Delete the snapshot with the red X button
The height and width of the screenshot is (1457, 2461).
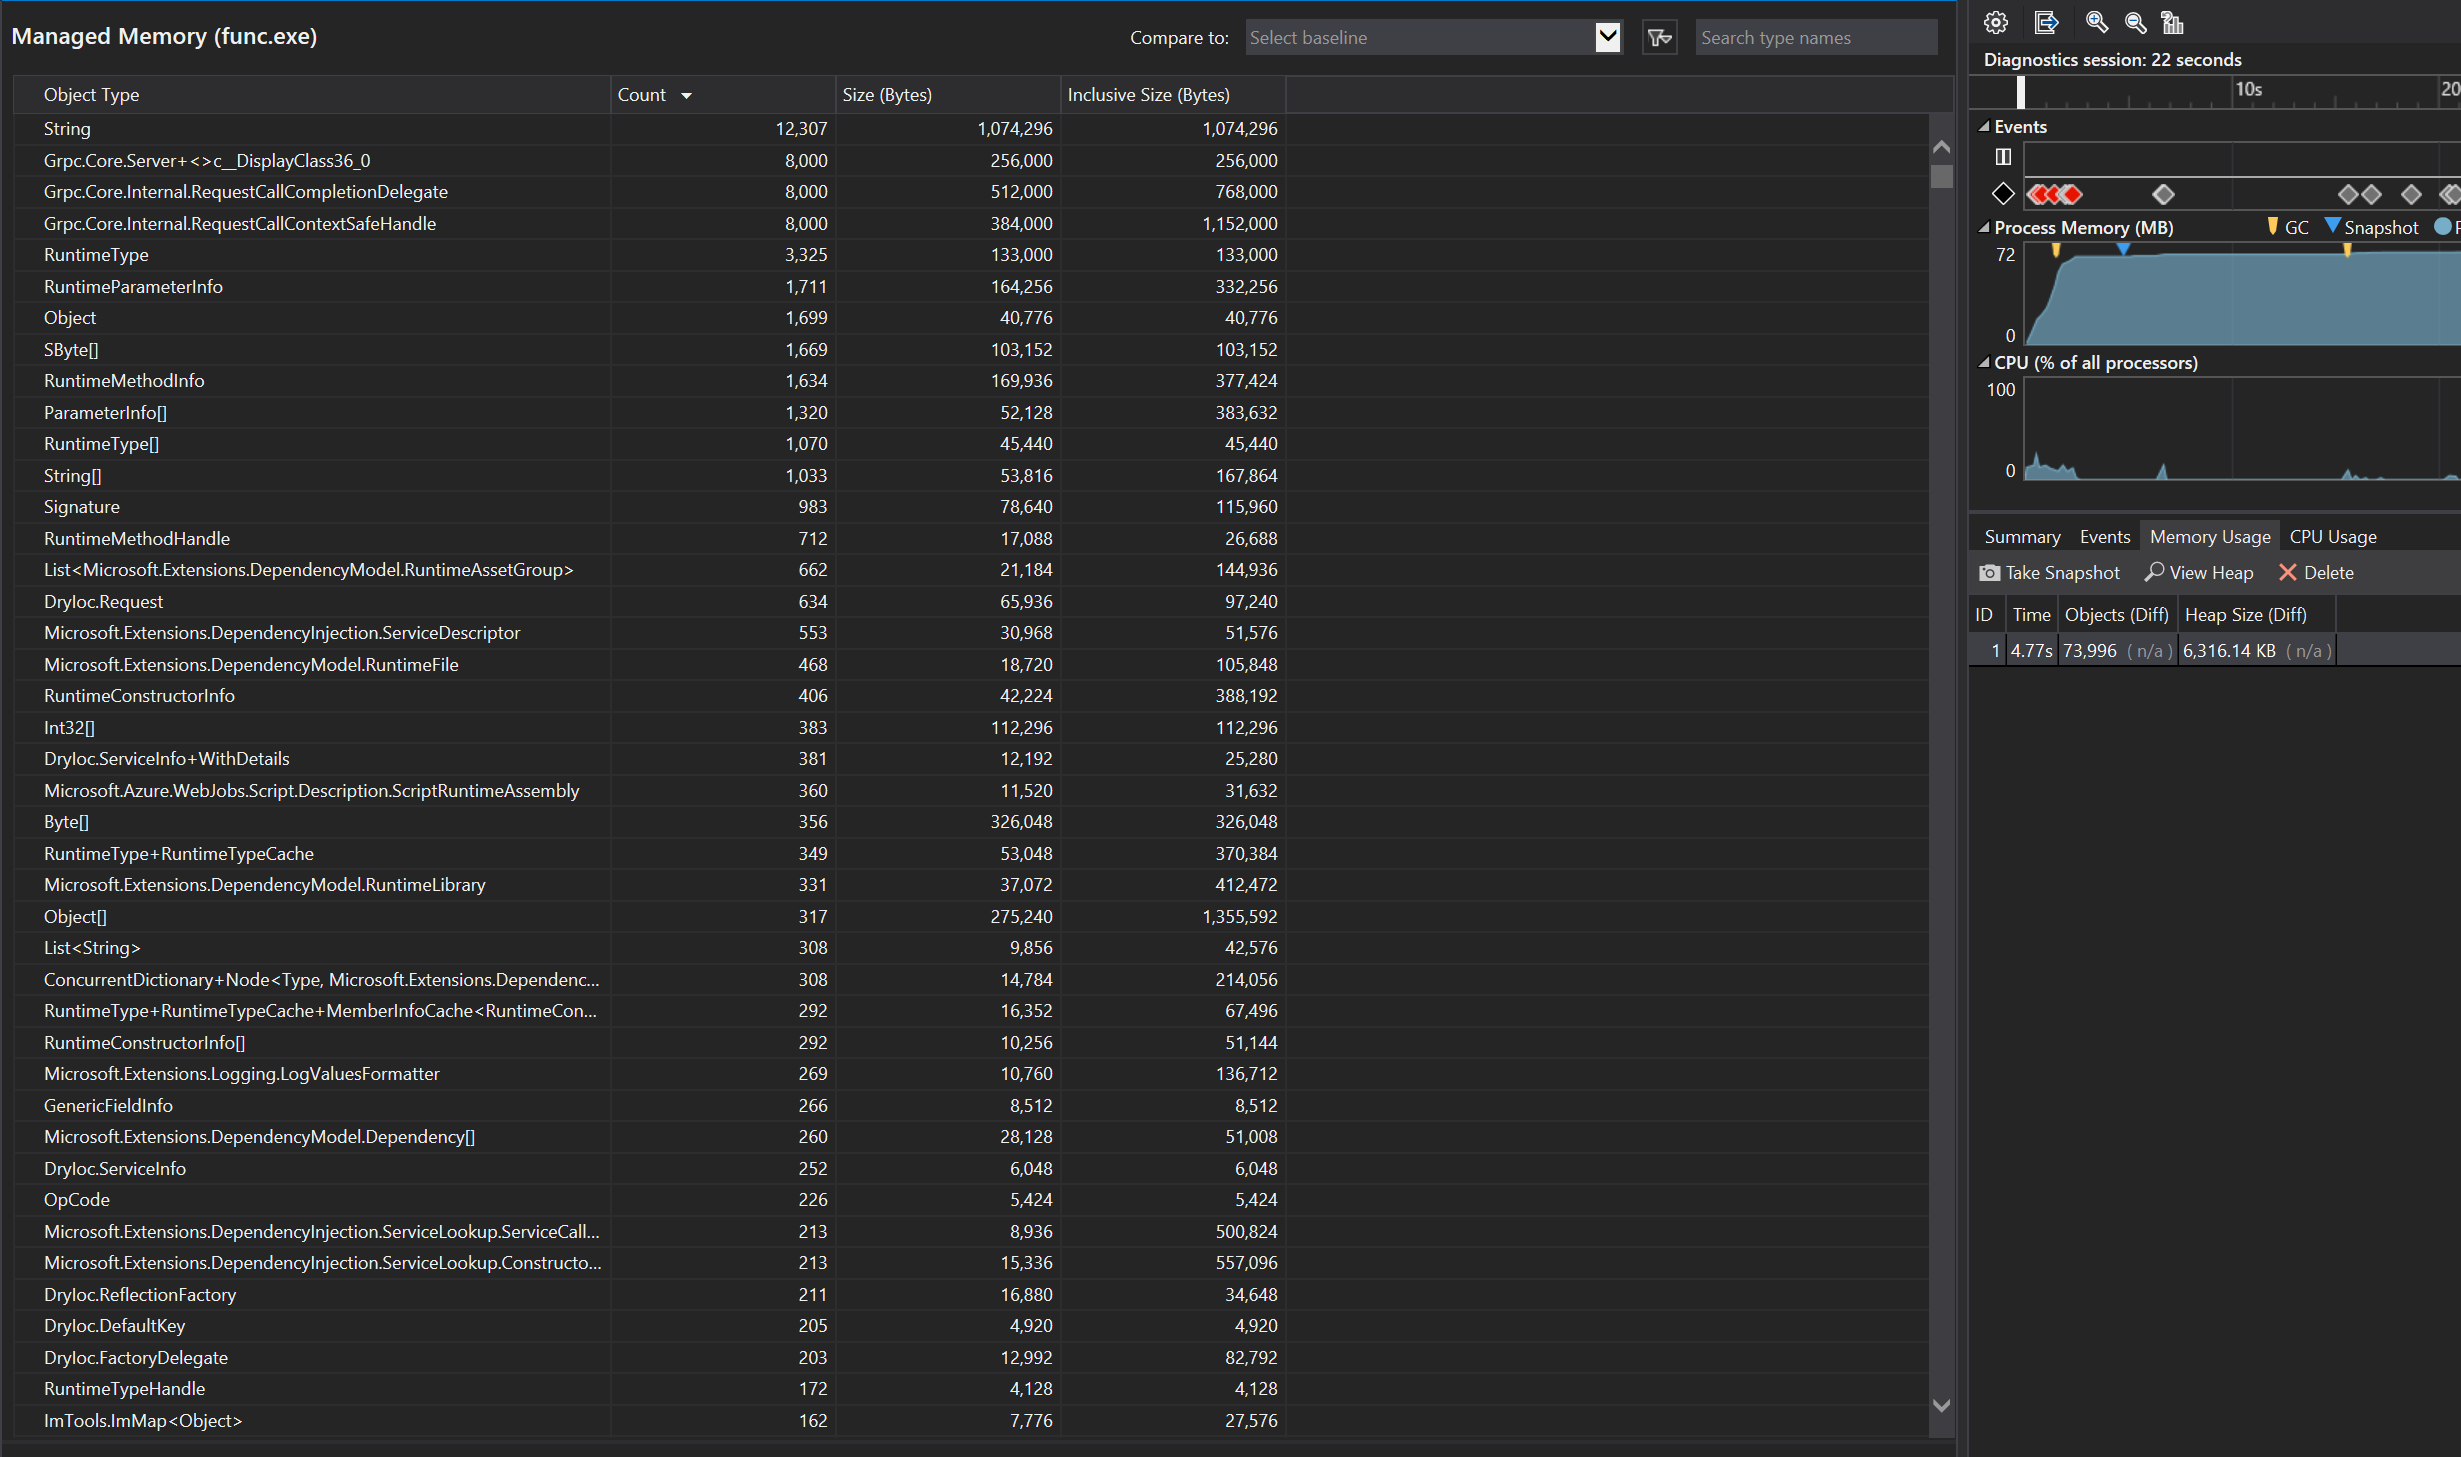tap(2290, 572)
